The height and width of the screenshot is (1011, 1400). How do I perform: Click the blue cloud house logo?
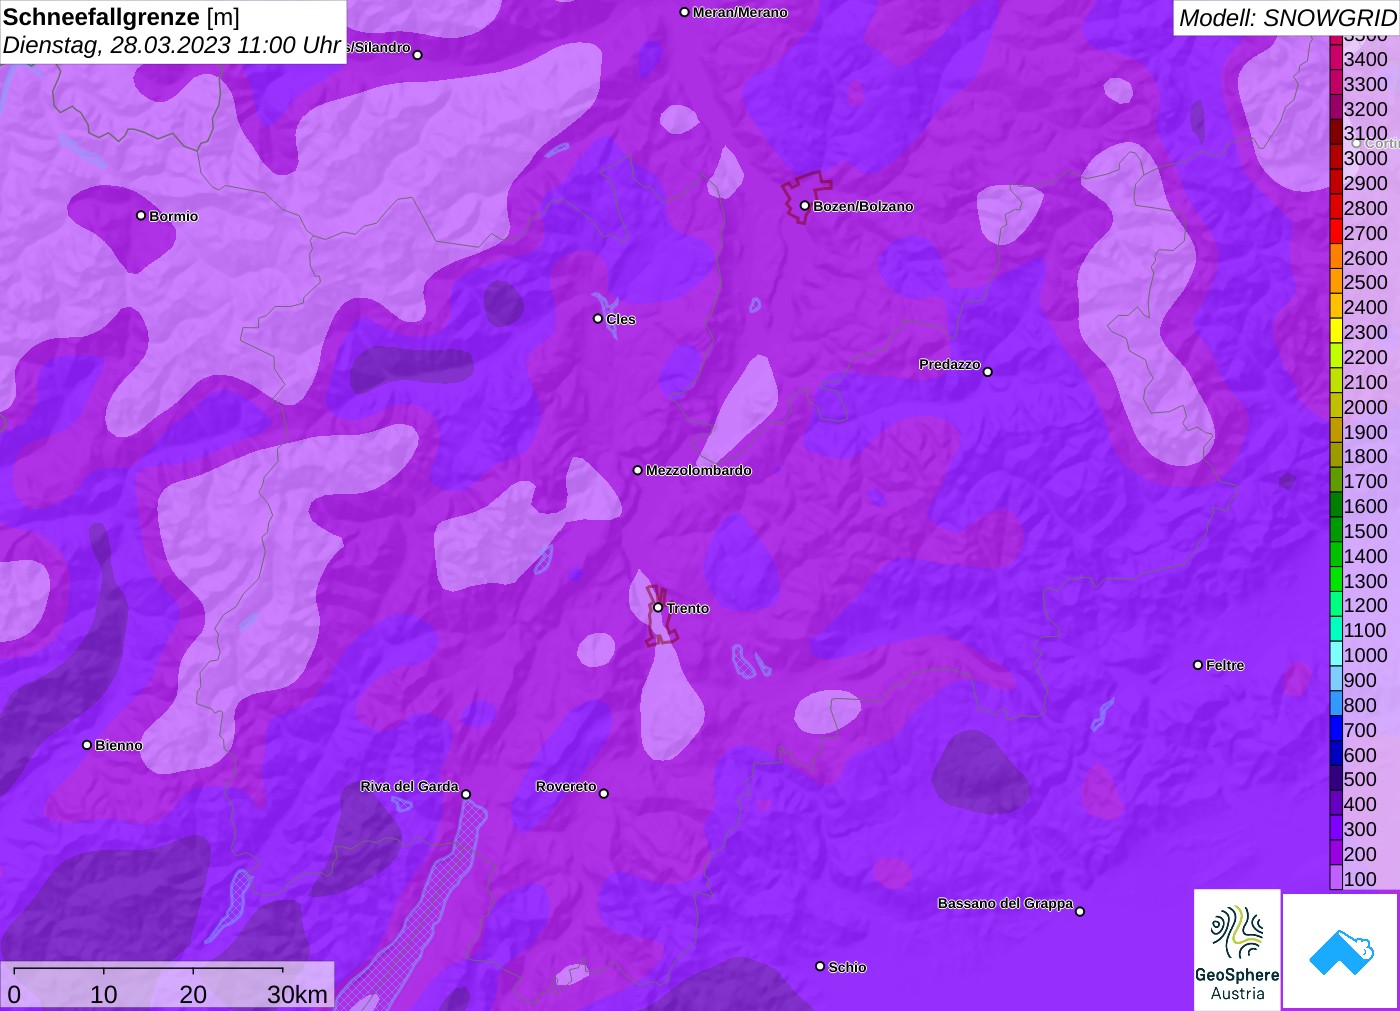pyautogui.click(x=1341, y=951)
